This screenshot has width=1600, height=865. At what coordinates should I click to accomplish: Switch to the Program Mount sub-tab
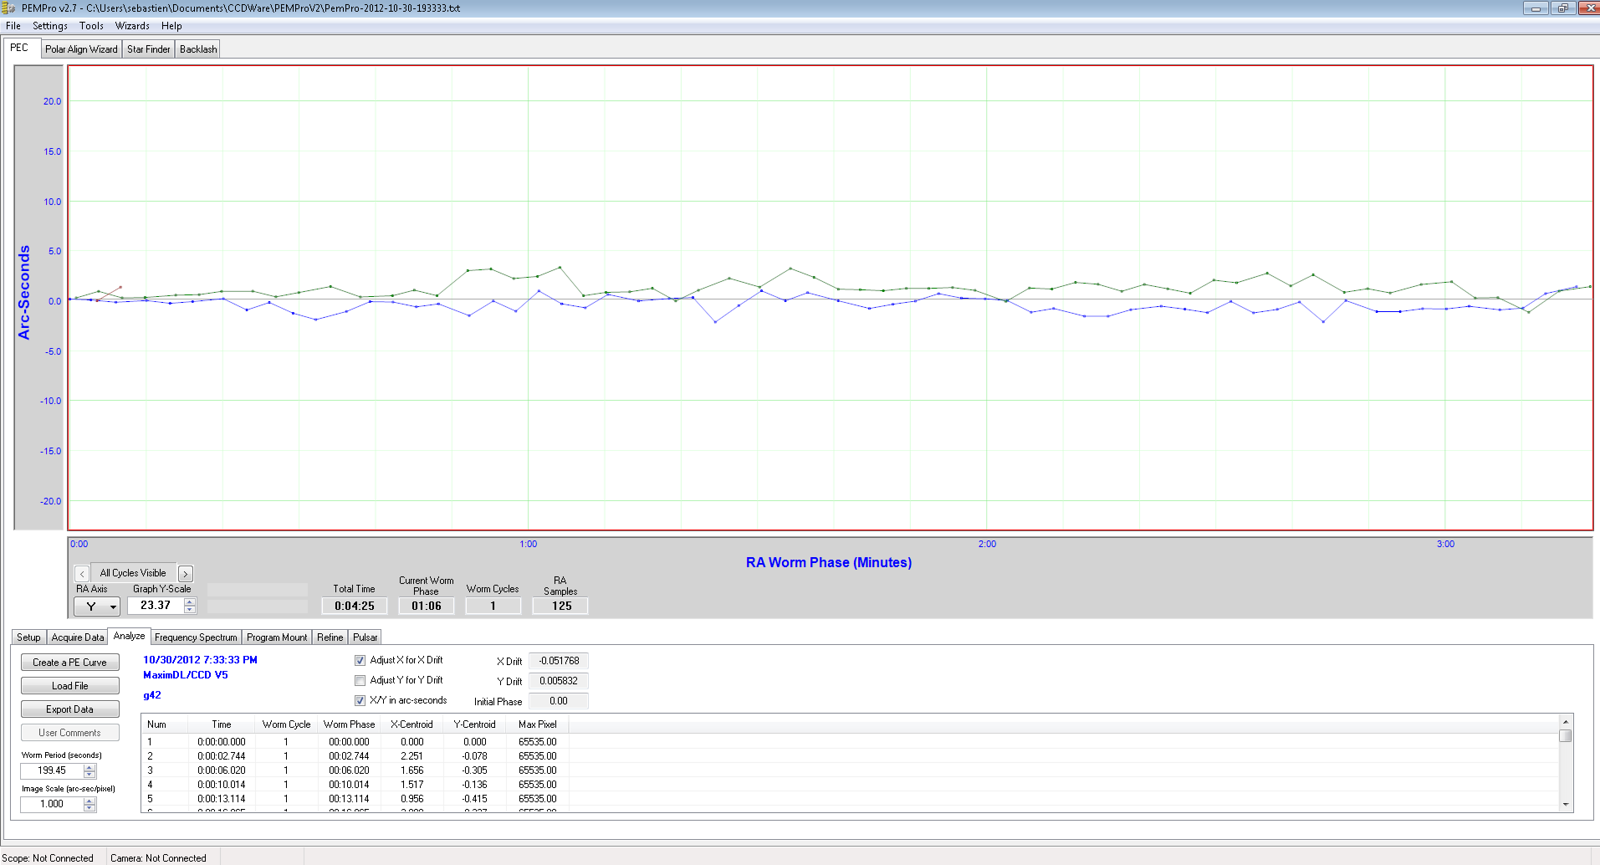[277, 637]
